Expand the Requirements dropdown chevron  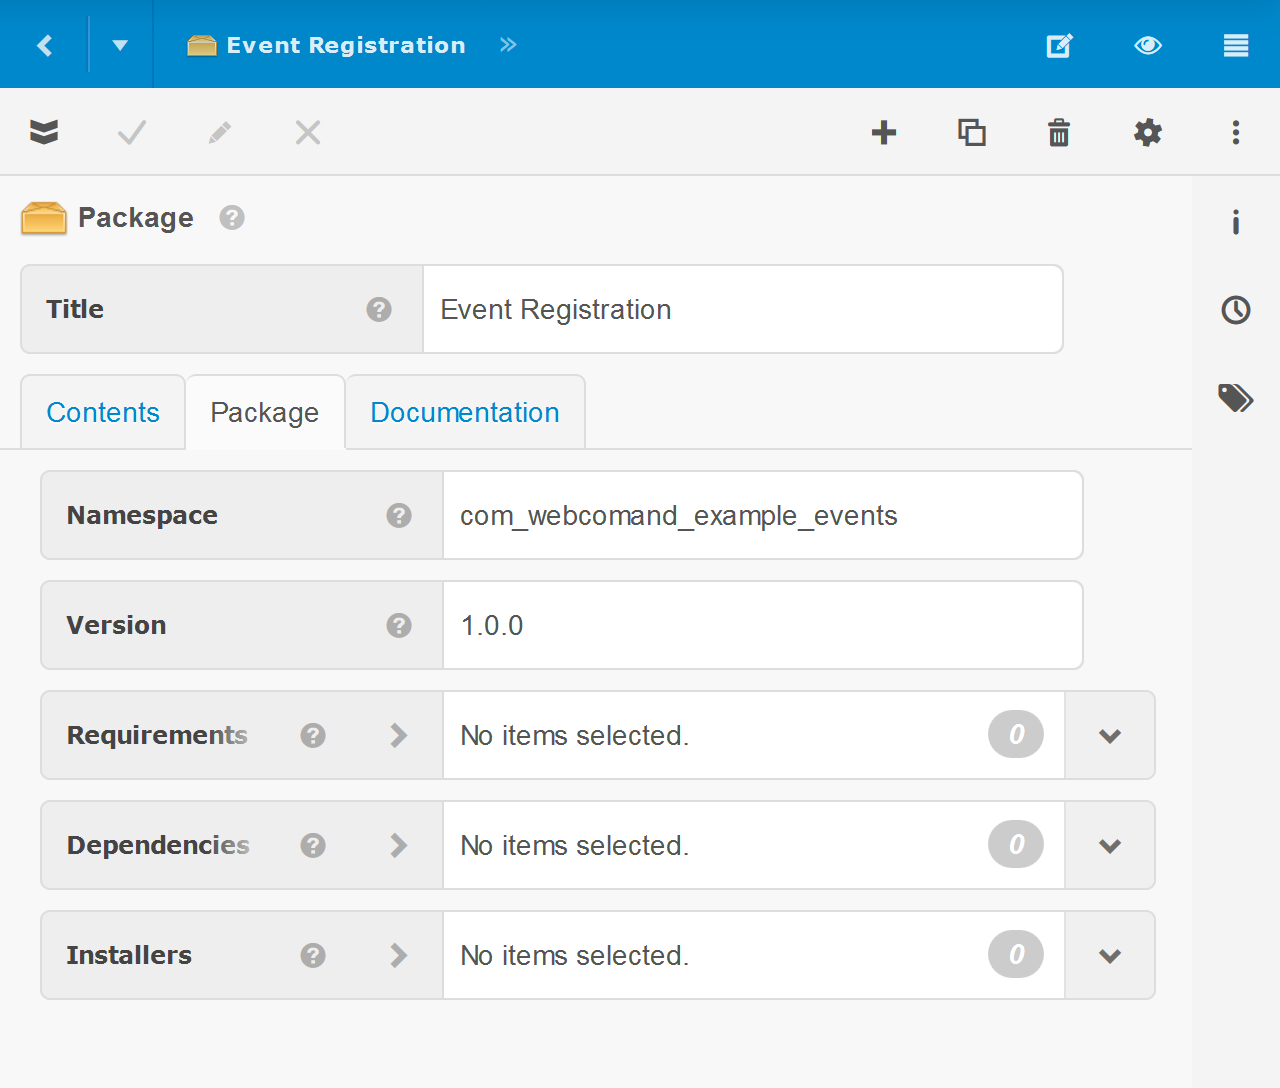point(1110,736)
